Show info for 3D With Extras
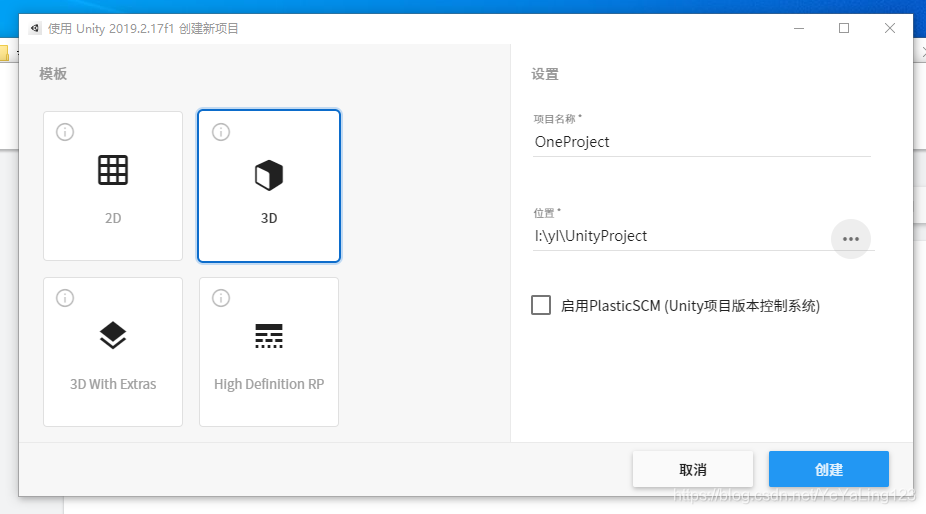Image resolution: width=926 pixels, height=514 pixels. point(65,298)
